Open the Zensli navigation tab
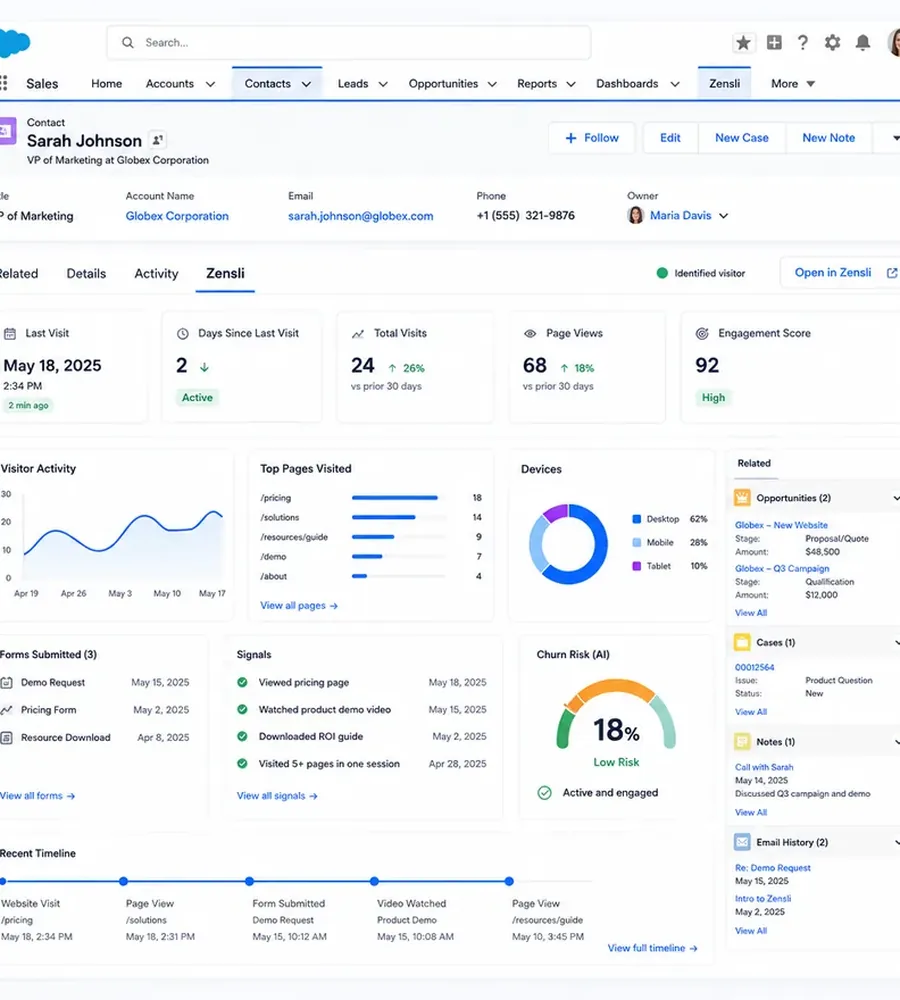Image resolution: width=900 pixels, height=1000 pixels. (x=725, y=84)
